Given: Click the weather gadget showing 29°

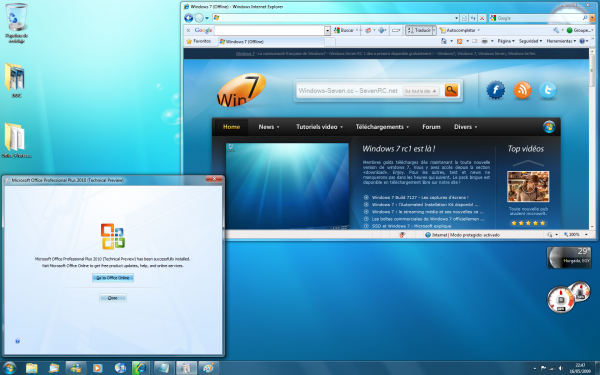Looking at the screenshot, I should tap(569, 257).
